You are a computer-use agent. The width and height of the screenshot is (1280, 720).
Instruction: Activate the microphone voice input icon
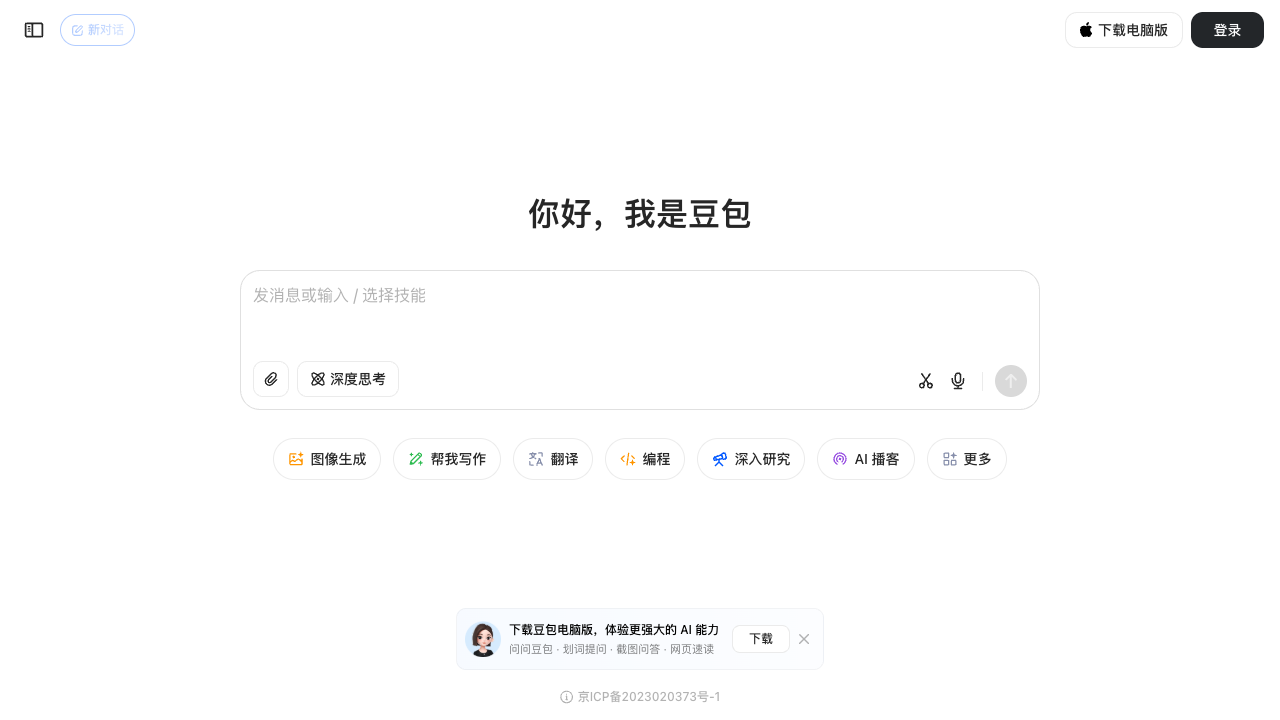(x=957, y=380)
